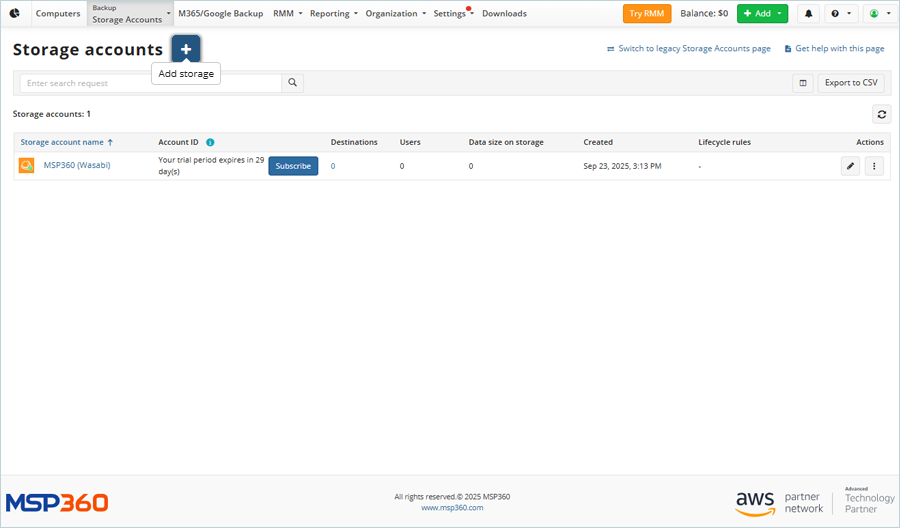Go to the Computers tab
The width and height of the screenshot is (900, 528).
click(x=58, y=14)
